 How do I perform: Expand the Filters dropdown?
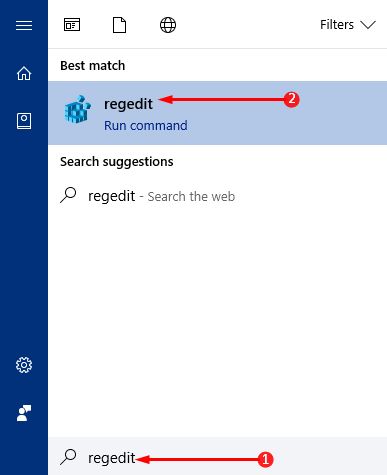348,25
